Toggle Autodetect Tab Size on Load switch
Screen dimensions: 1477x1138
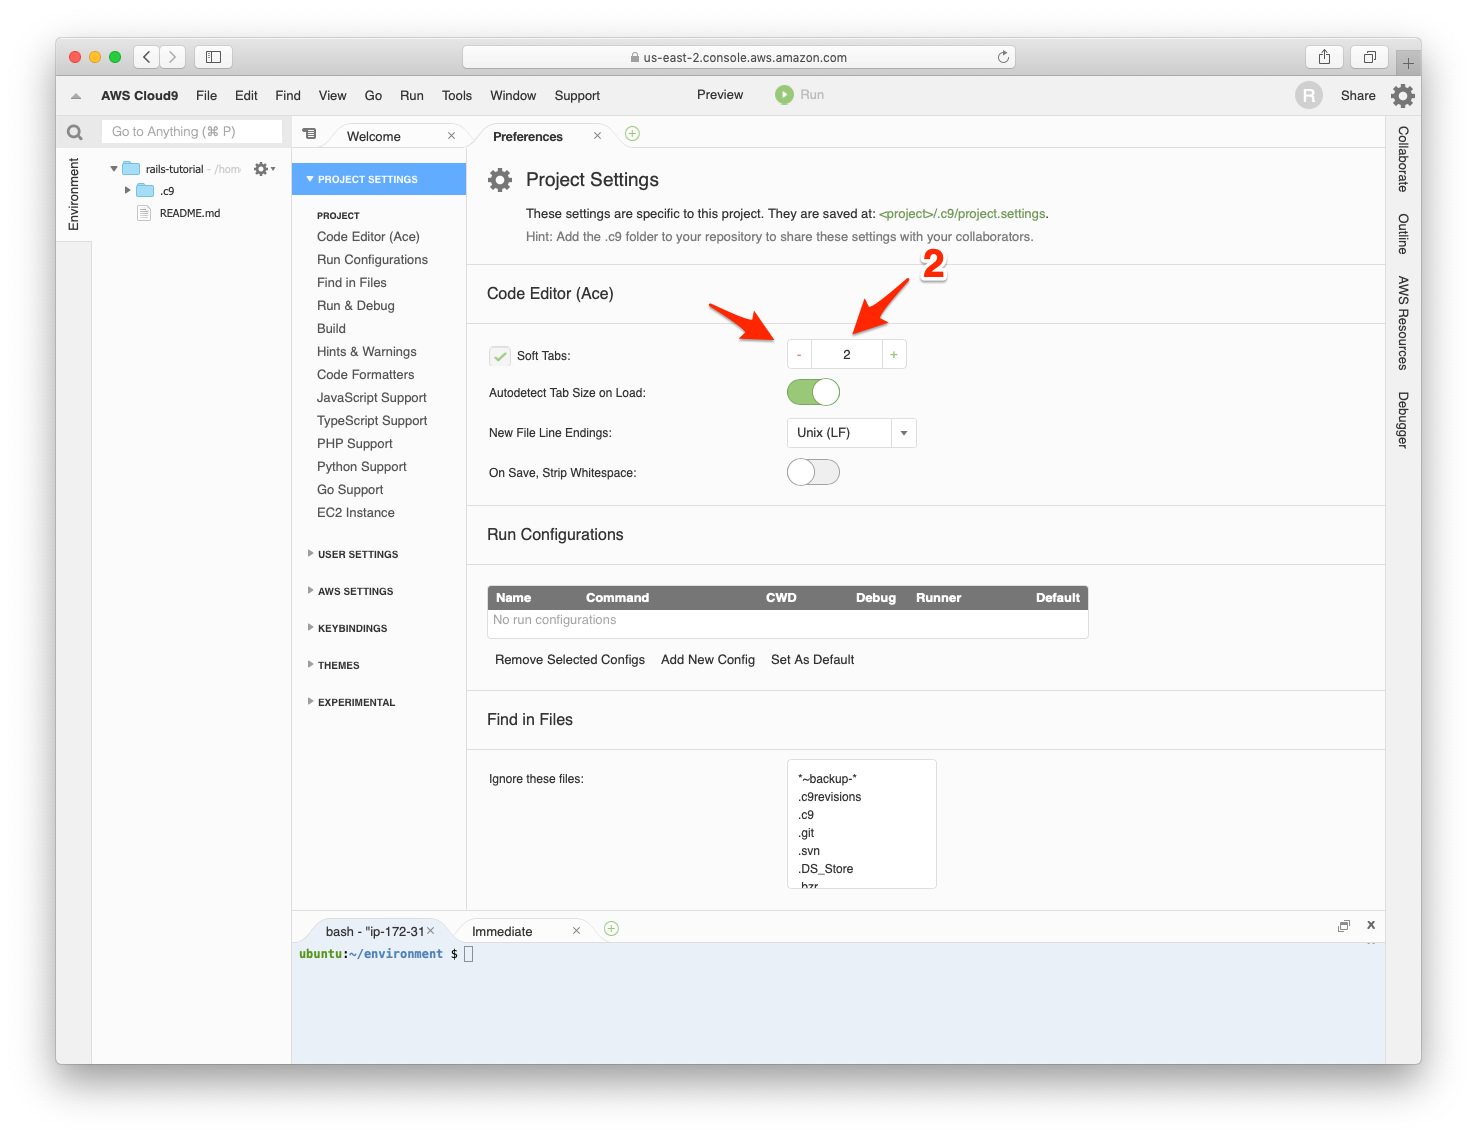813,392
